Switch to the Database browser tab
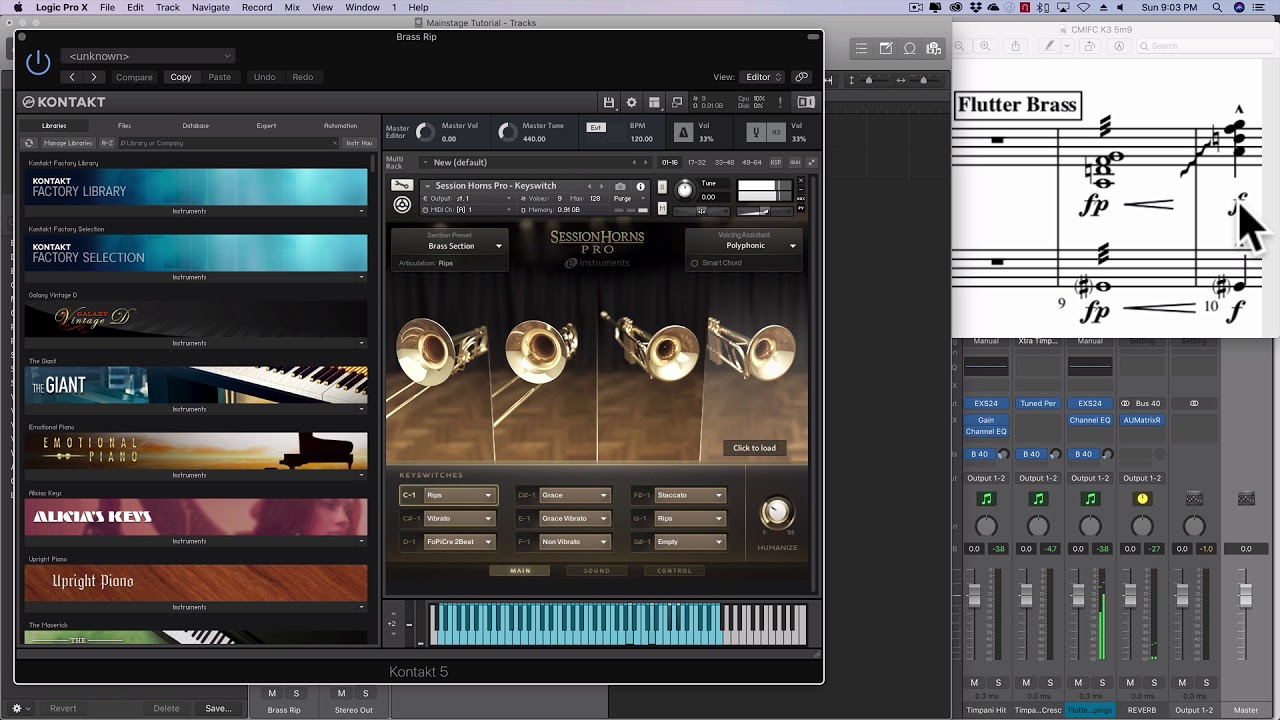 pyautogui.click(x=196, y=126)
